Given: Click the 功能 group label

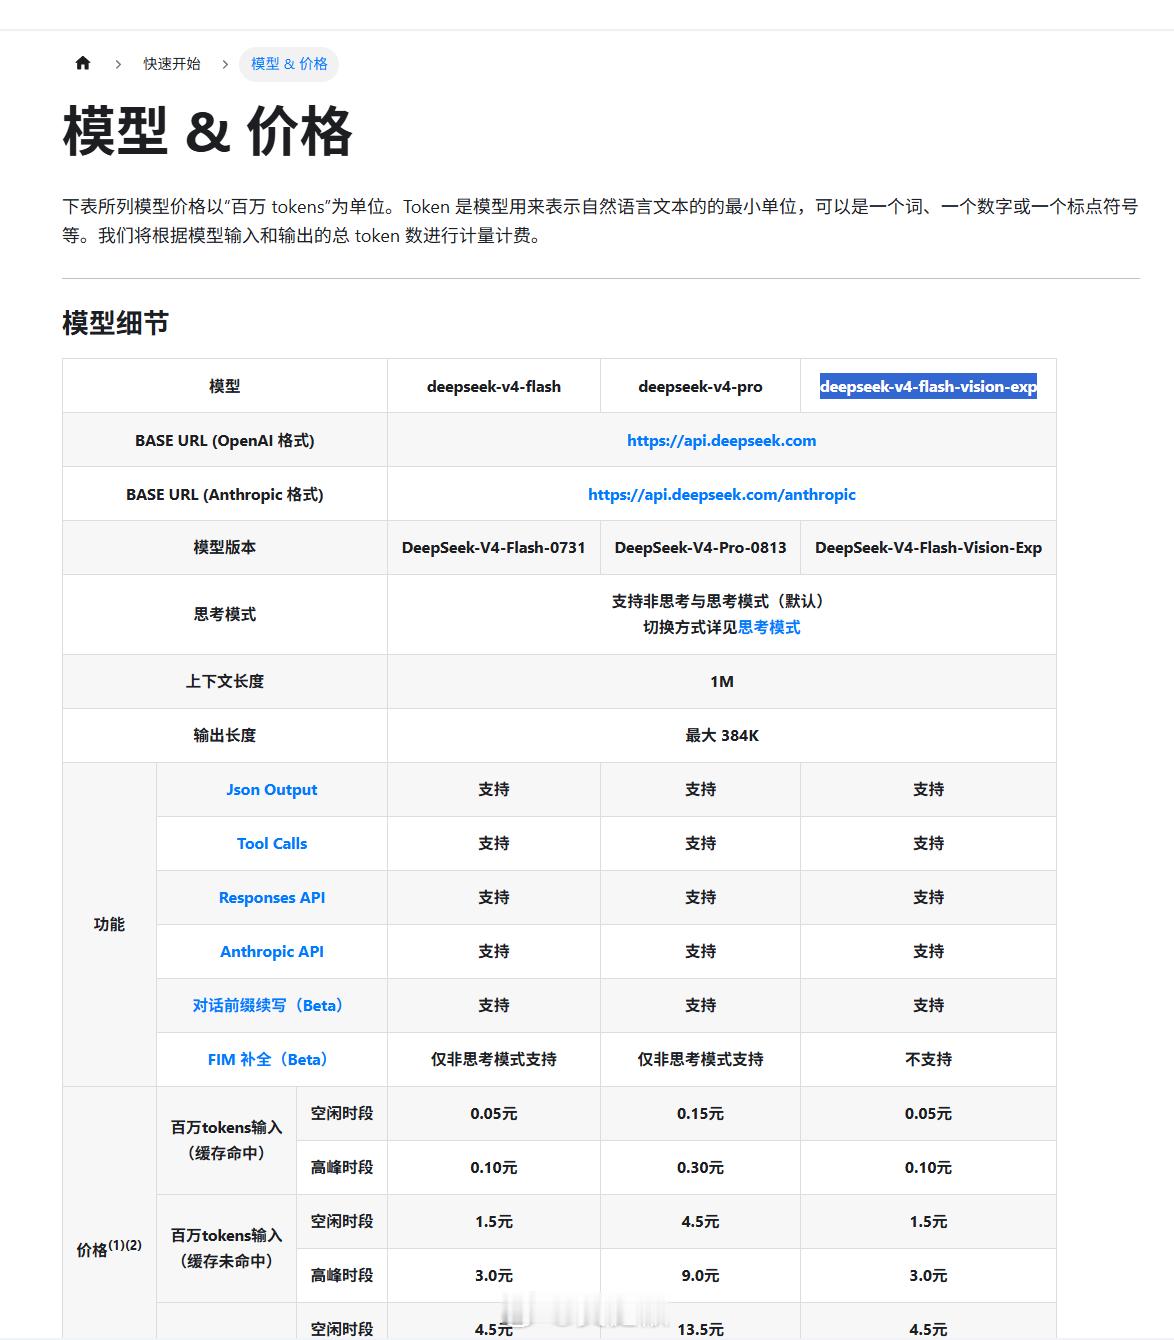Looking at the screenshot, I should point(109,924).
